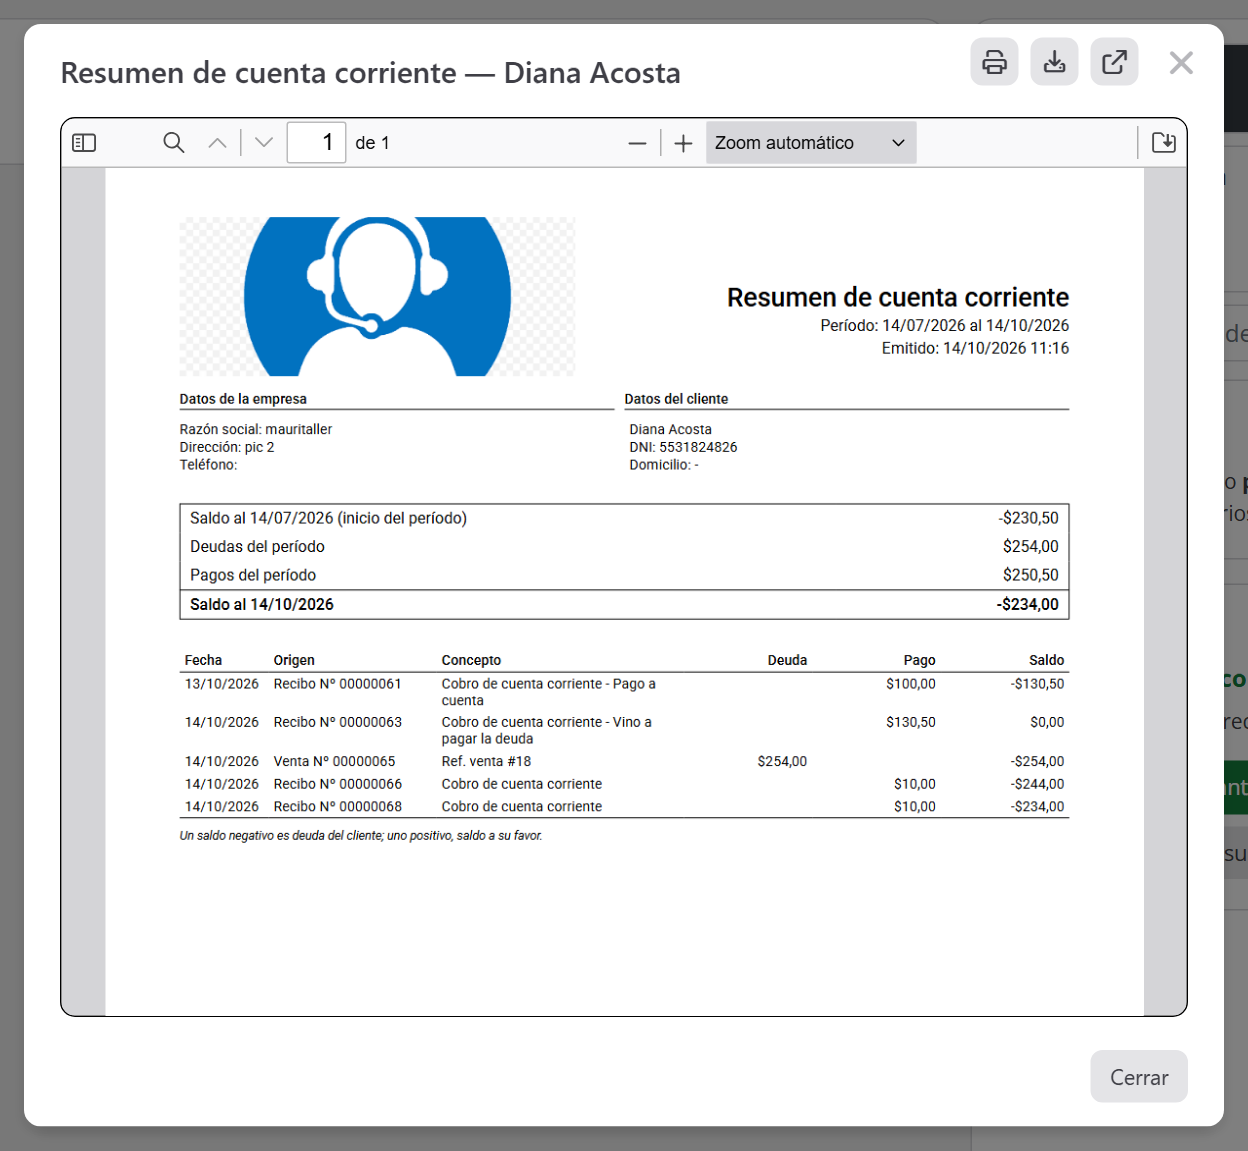
Task: Click 'Venta Nº 00000065' in the table
Action: click(x=335, y=761)
